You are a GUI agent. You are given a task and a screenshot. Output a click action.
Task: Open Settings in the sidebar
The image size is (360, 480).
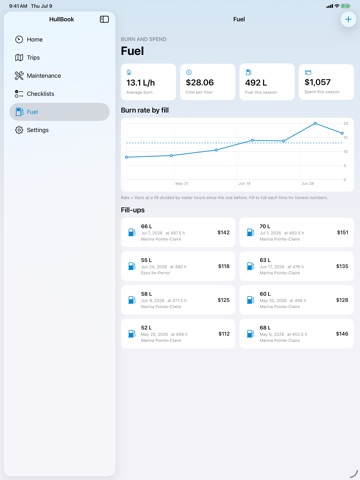pyautogui.click(x=59, y=130)
